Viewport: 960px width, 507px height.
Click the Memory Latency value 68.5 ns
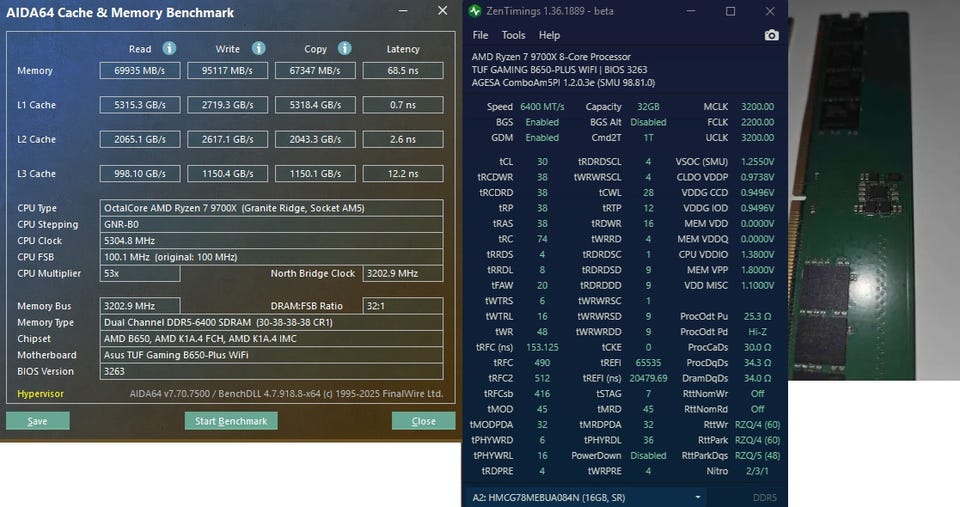point(403,70)
